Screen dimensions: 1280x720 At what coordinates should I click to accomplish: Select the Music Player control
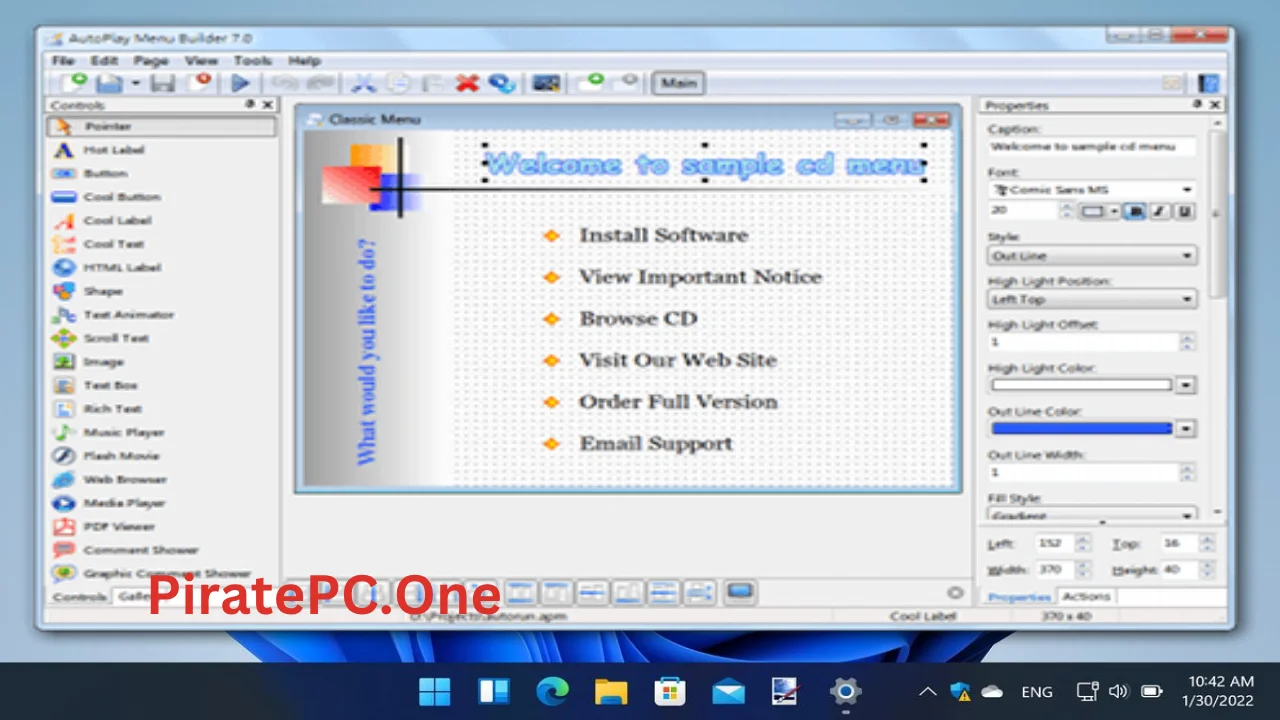click(x=162, y=433)
